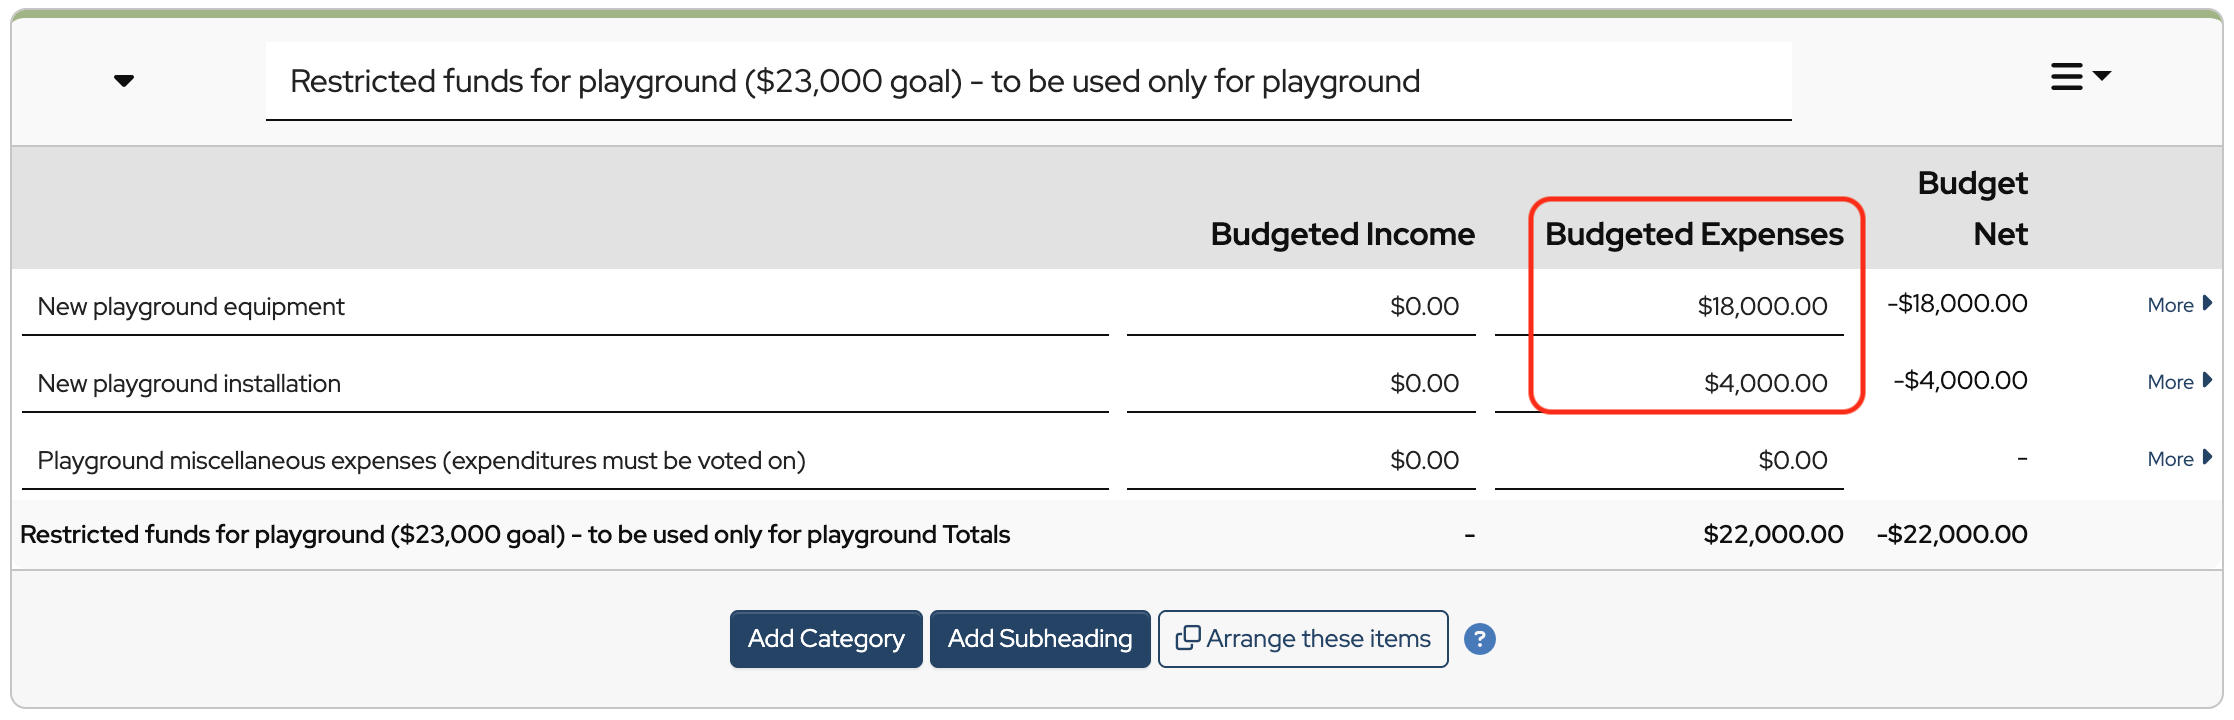Image resolution: width=2234 pixels, height=720 pixels.
Task: Click the Playground miscellaneous expenses name field
Action: (565, 461)
